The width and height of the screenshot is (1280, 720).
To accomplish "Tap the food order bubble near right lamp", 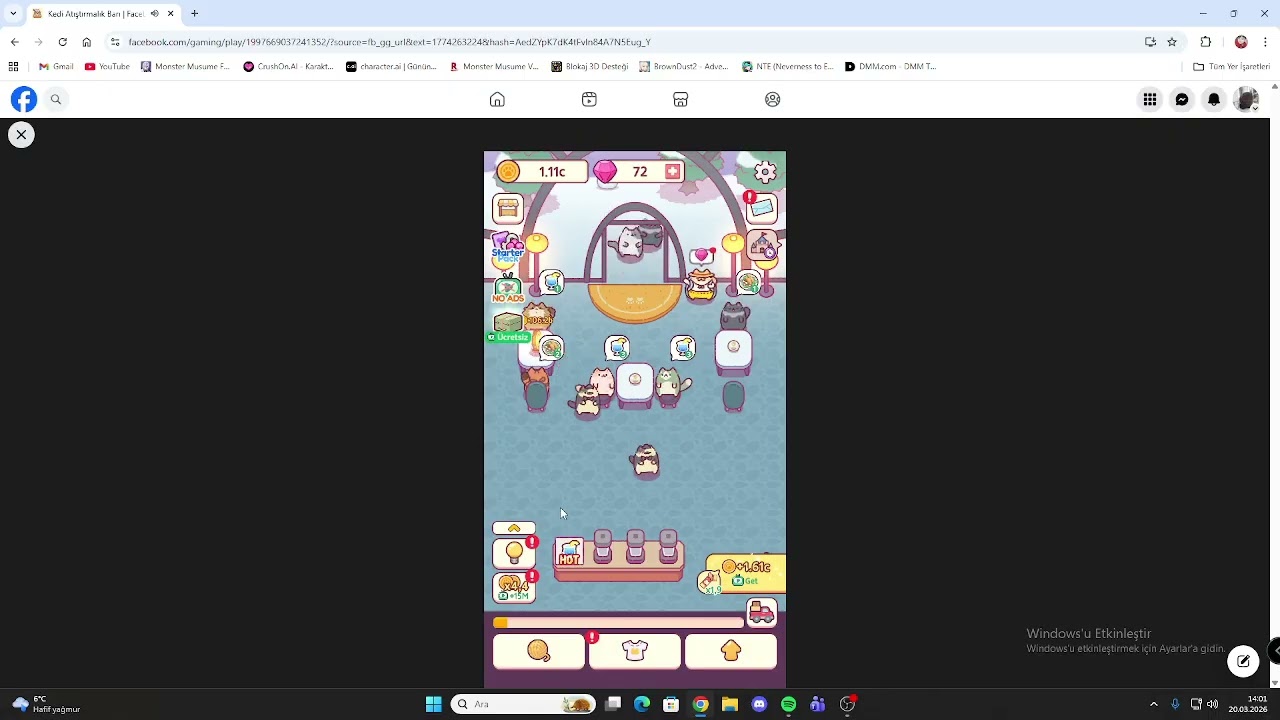I will pos(748,283).
